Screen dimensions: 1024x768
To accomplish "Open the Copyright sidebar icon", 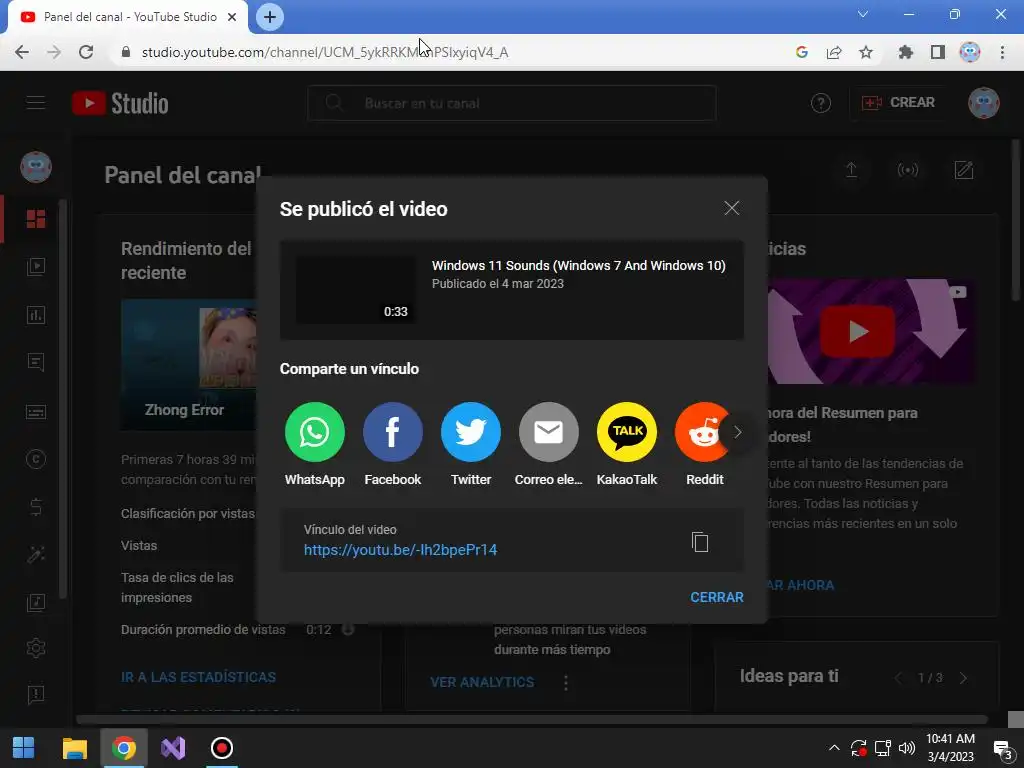I will click(36, 460).
